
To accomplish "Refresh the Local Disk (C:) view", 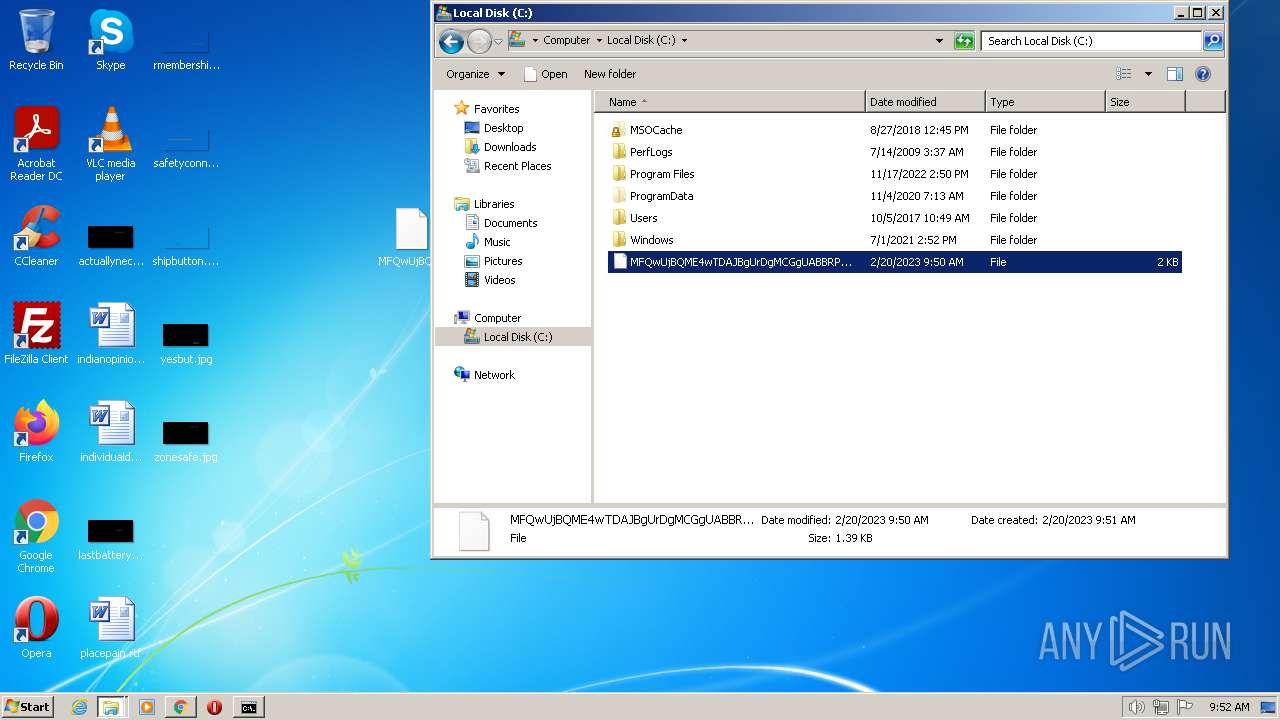I will (964, 41).
